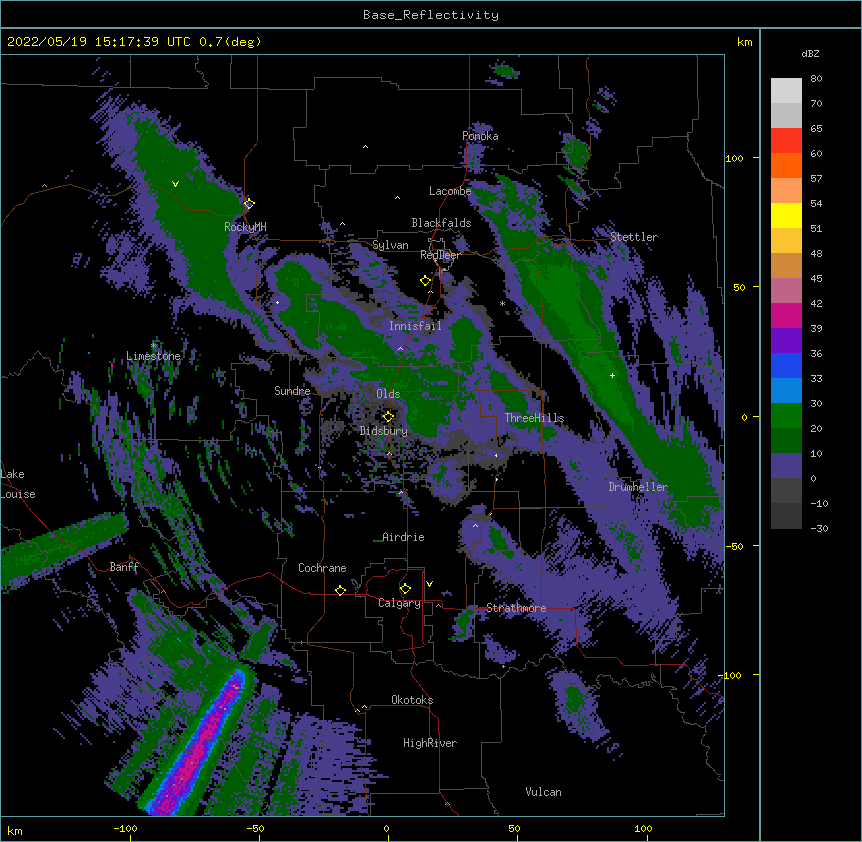
Task: Click the 80 value on dBZ legend
Action: 816,79
